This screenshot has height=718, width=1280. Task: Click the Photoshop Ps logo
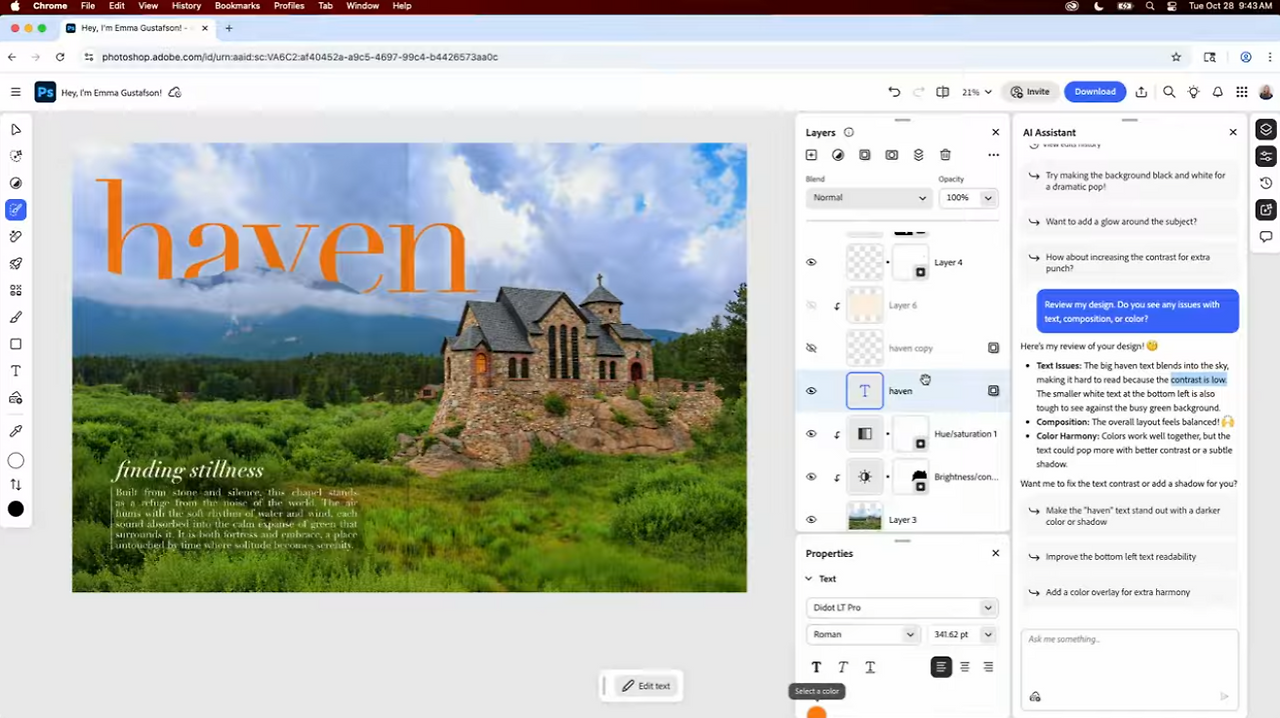tap(45, 92)
